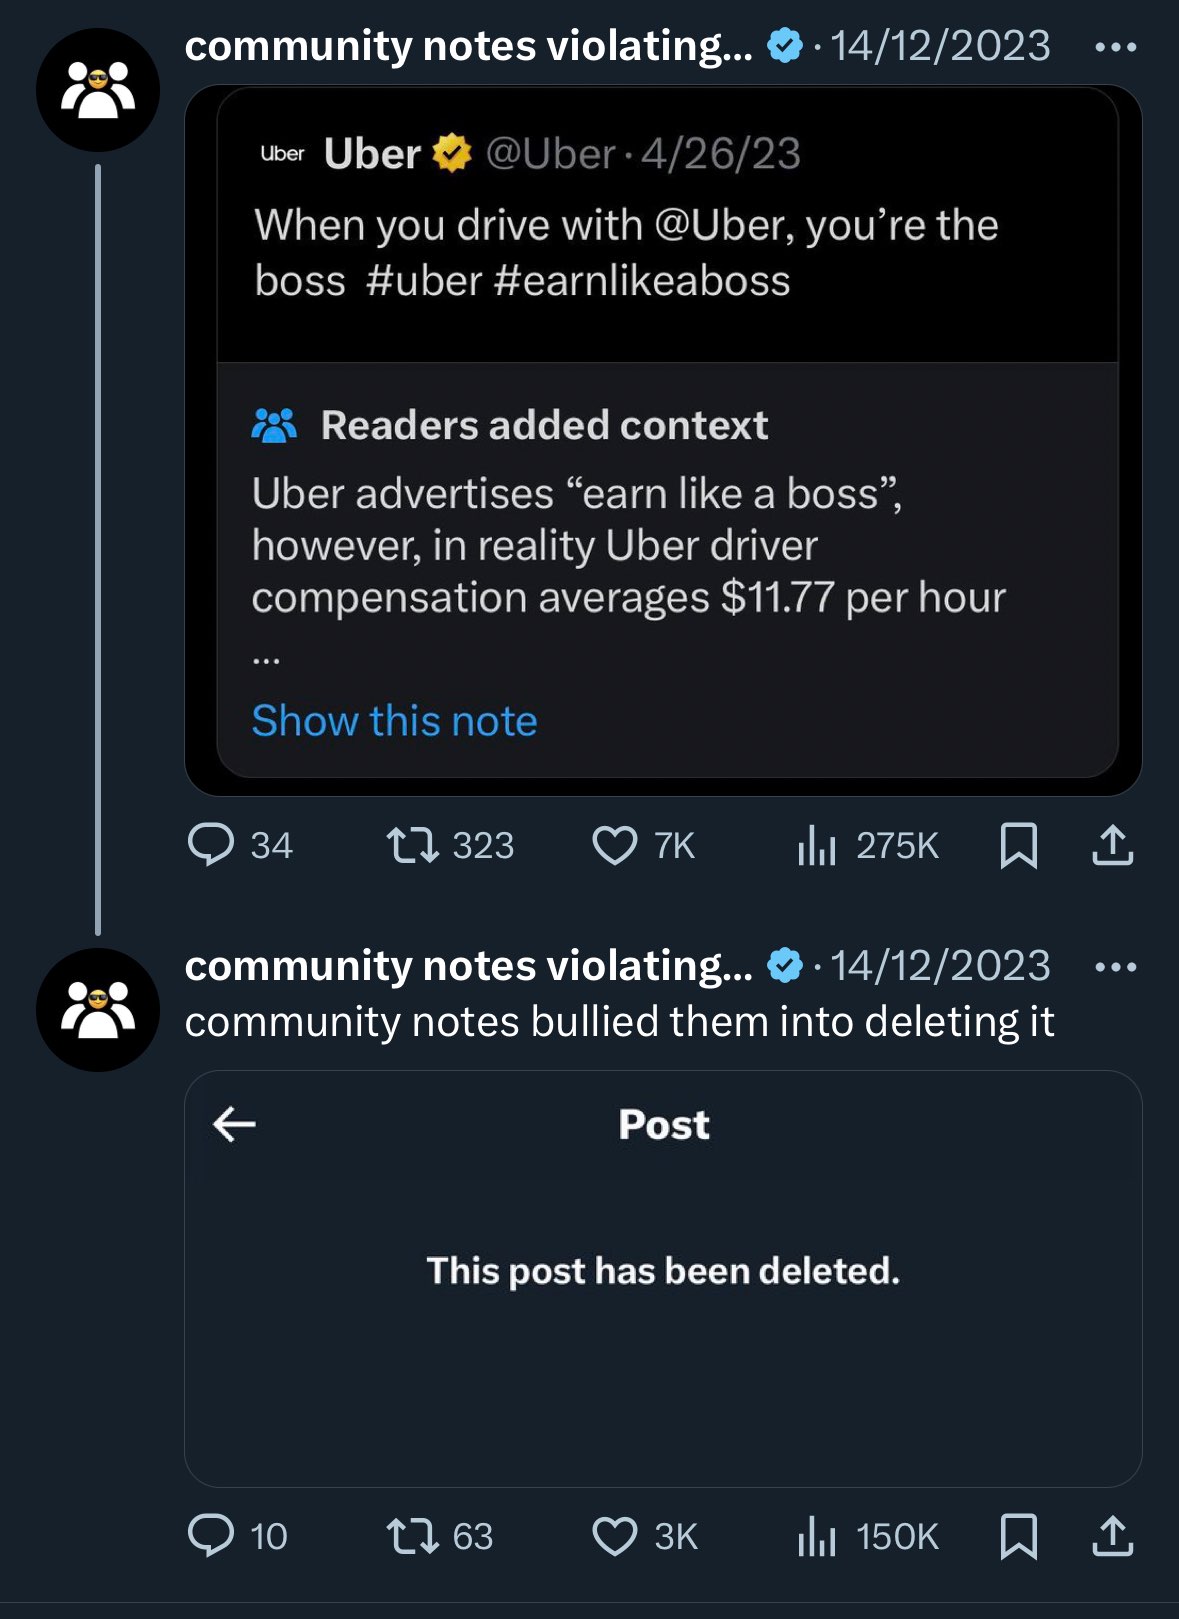Image resolution: width=1179 pixels, height=1619 pixels.
Task: Open the @Uber handle in quoted post
Action: (550, 154)
